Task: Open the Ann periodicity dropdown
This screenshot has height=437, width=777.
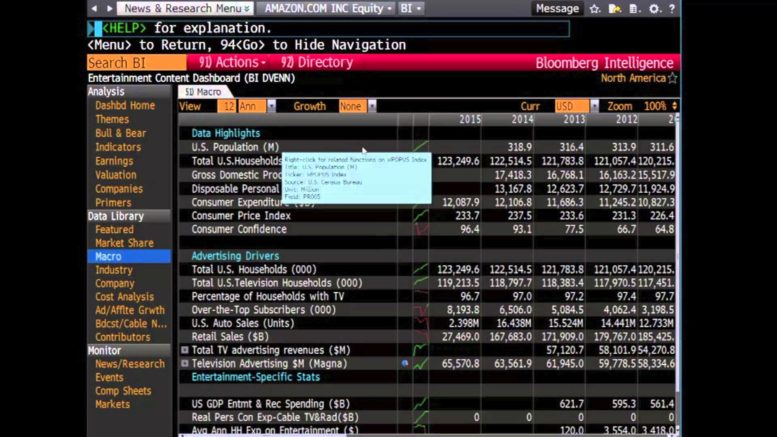Action: pos(251,106)
